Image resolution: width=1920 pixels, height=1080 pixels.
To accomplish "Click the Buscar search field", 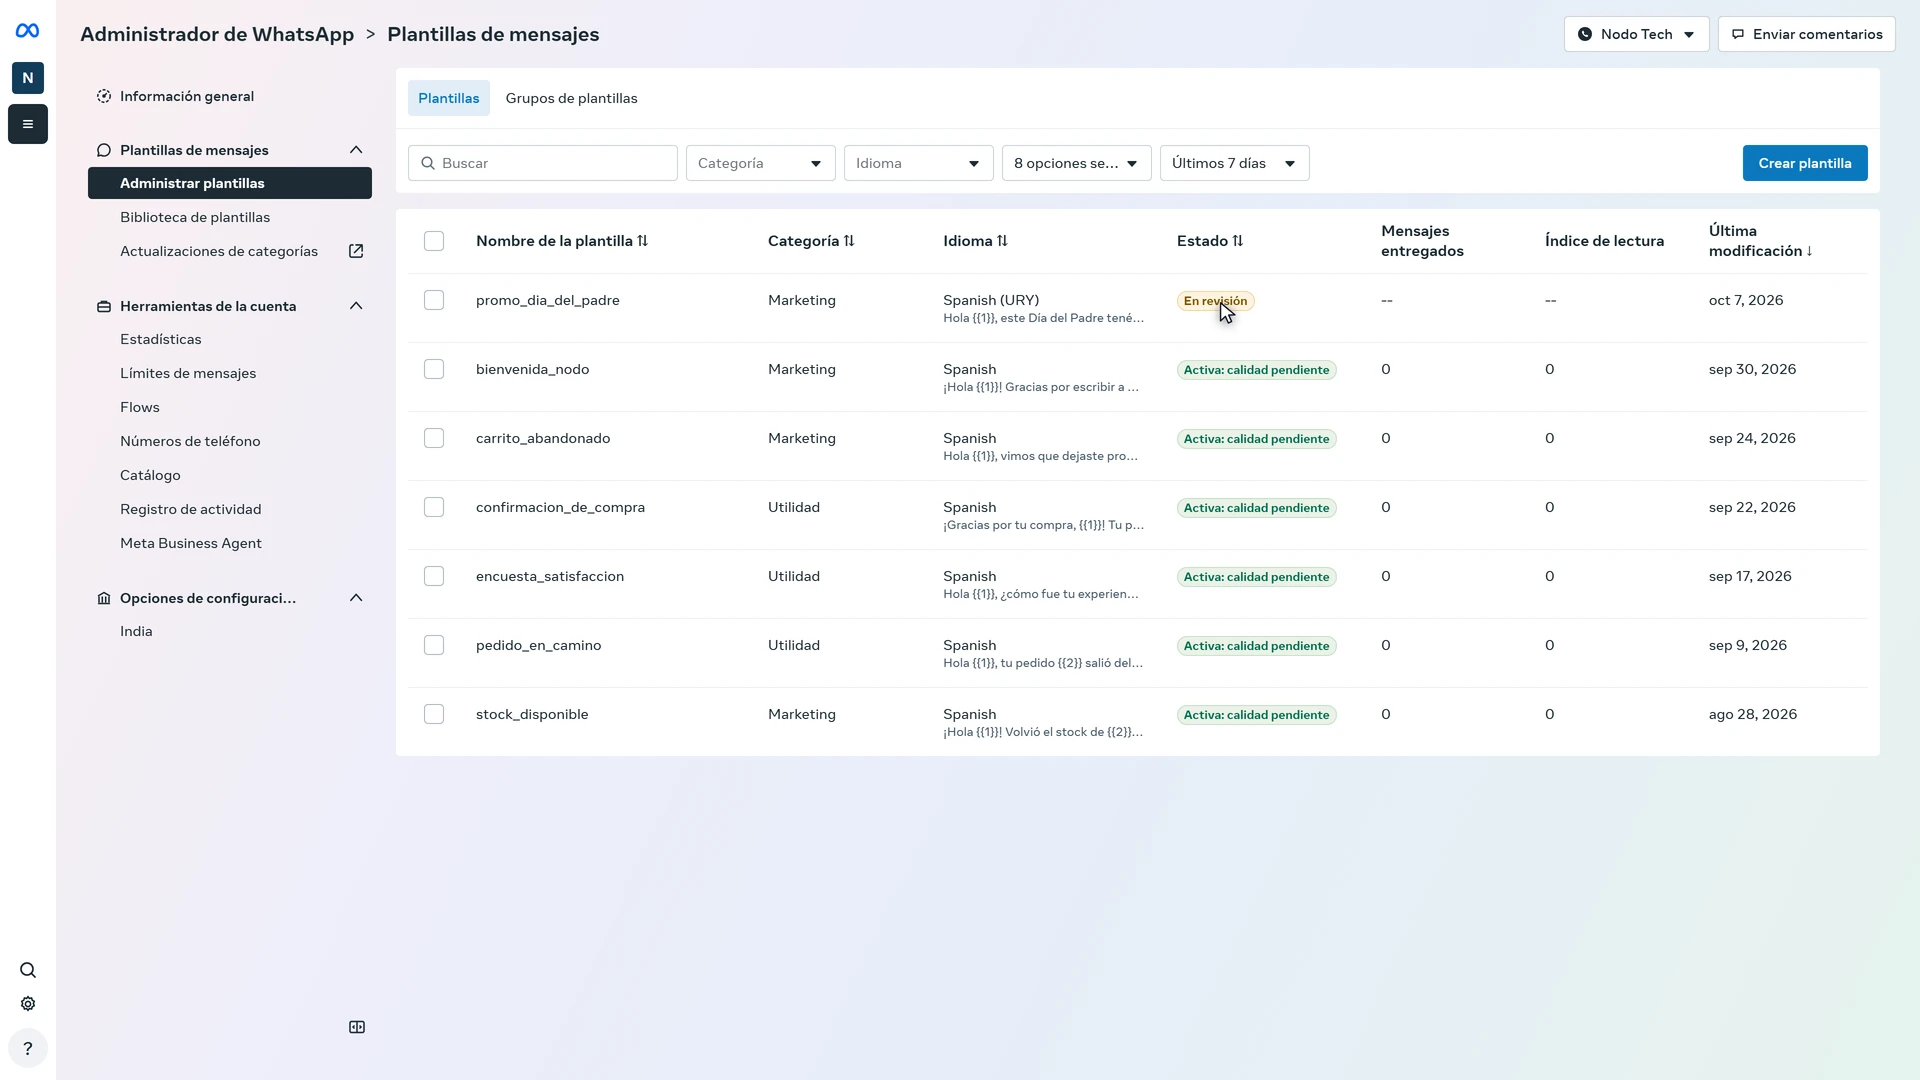I will tap(543, 163).
